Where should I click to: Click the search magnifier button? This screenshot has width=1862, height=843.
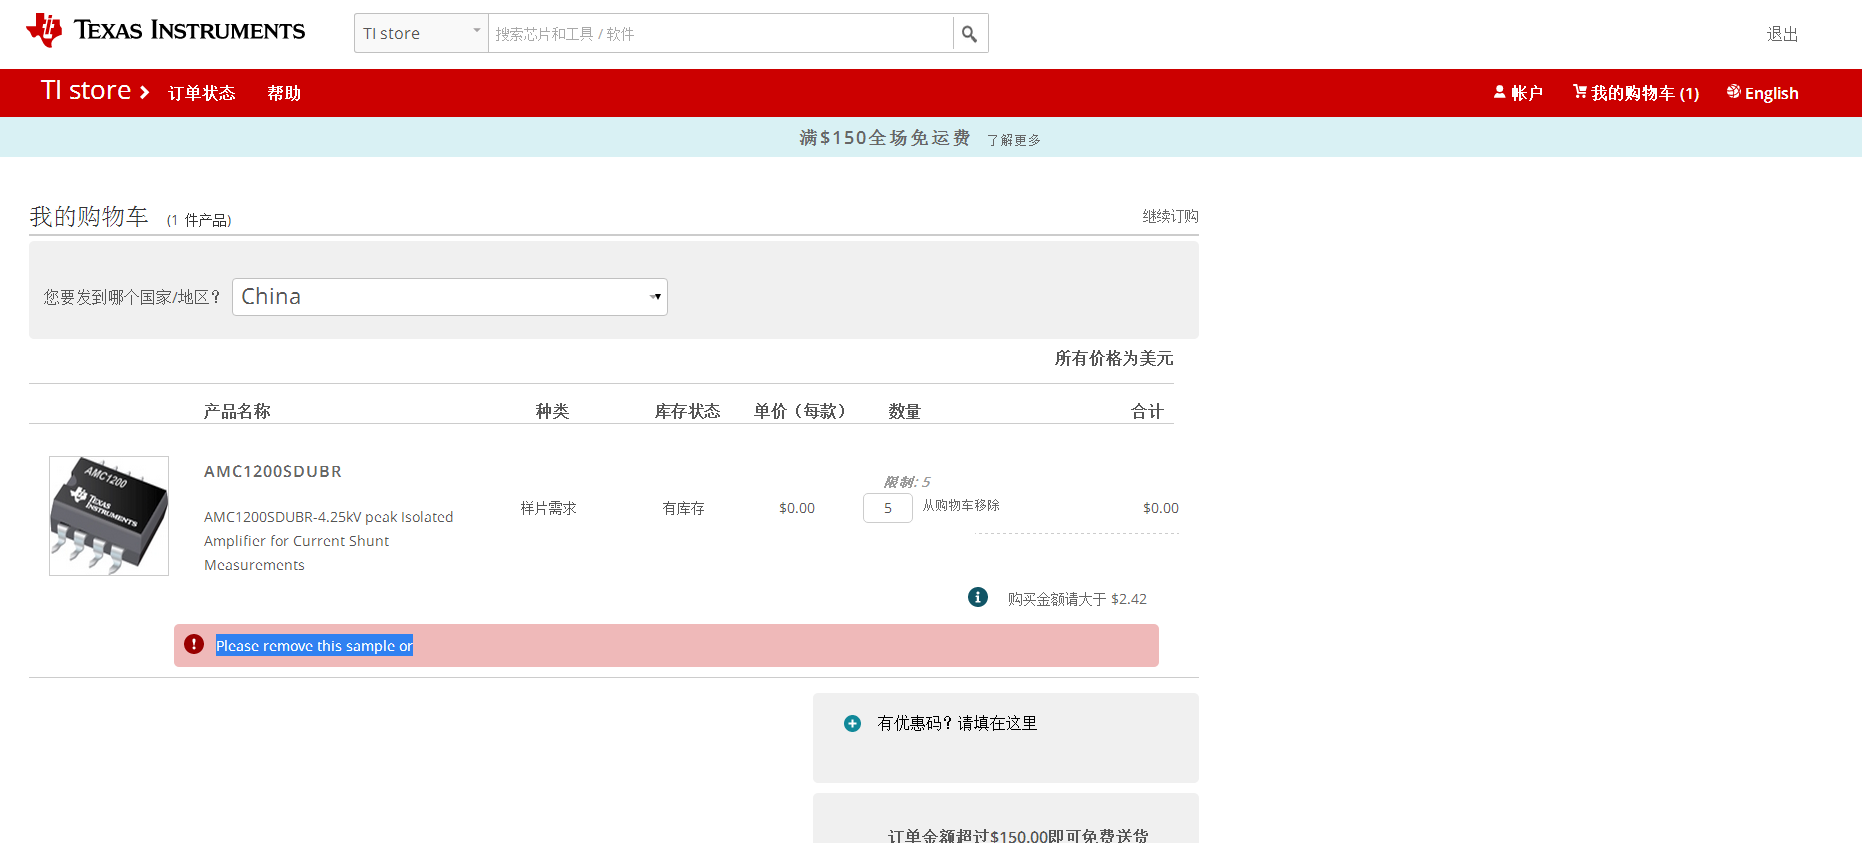pos(969,34)
